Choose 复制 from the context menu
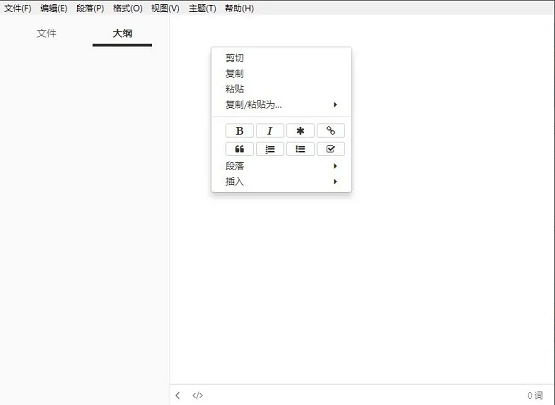The height and width of the screenshot is (405, 555). pyautogui.click(x=281, y=74)
